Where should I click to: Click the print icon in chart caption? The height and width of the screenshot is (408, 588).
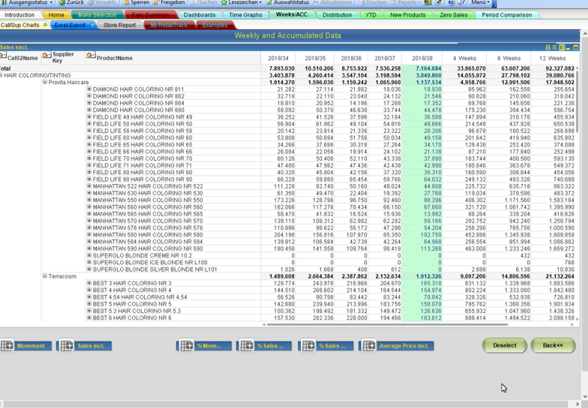pos(548,47)
